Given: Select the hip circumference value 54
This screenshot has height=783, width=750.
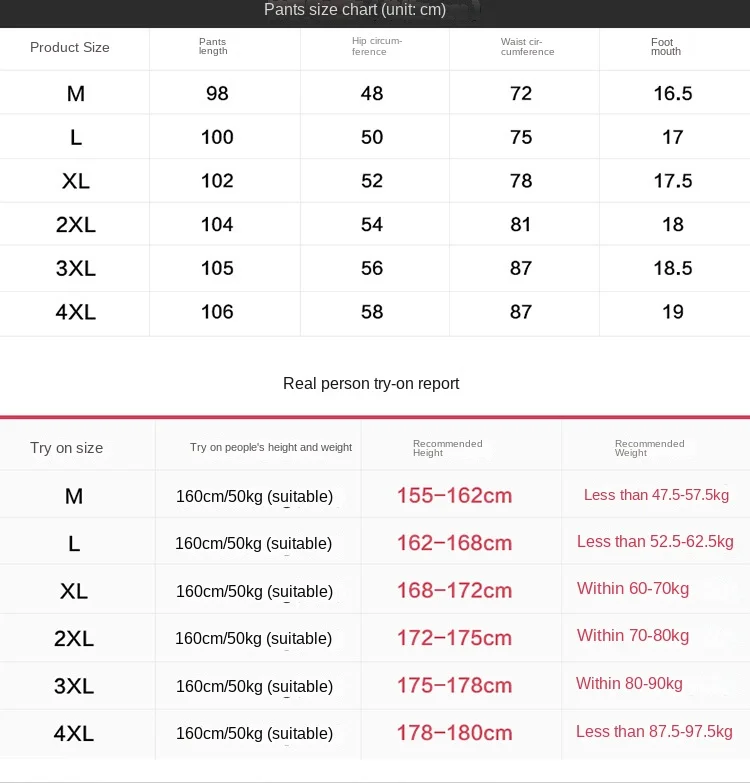Looking at the screenshot, I should [372, 225].
